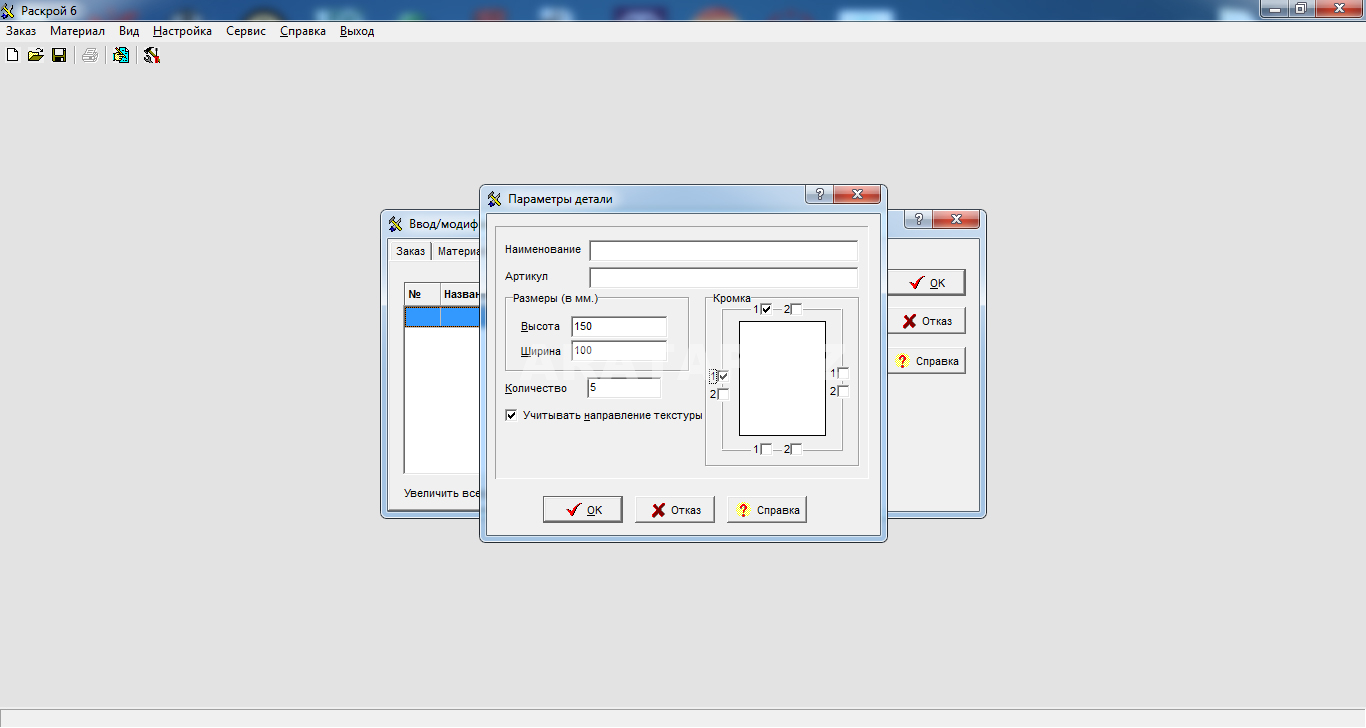Click the help question mark in Ввод/модиф window title bar
The image size is (1366, 728).
click(x=918, y=219)
